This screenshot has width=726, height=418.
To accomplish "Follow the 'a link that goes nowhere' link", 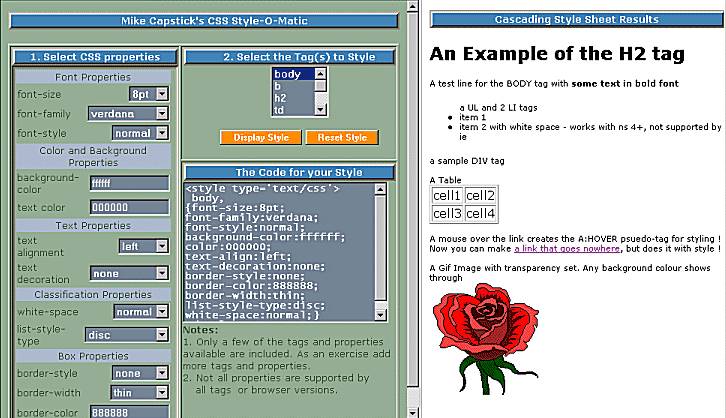I will (x=567, y=249).
